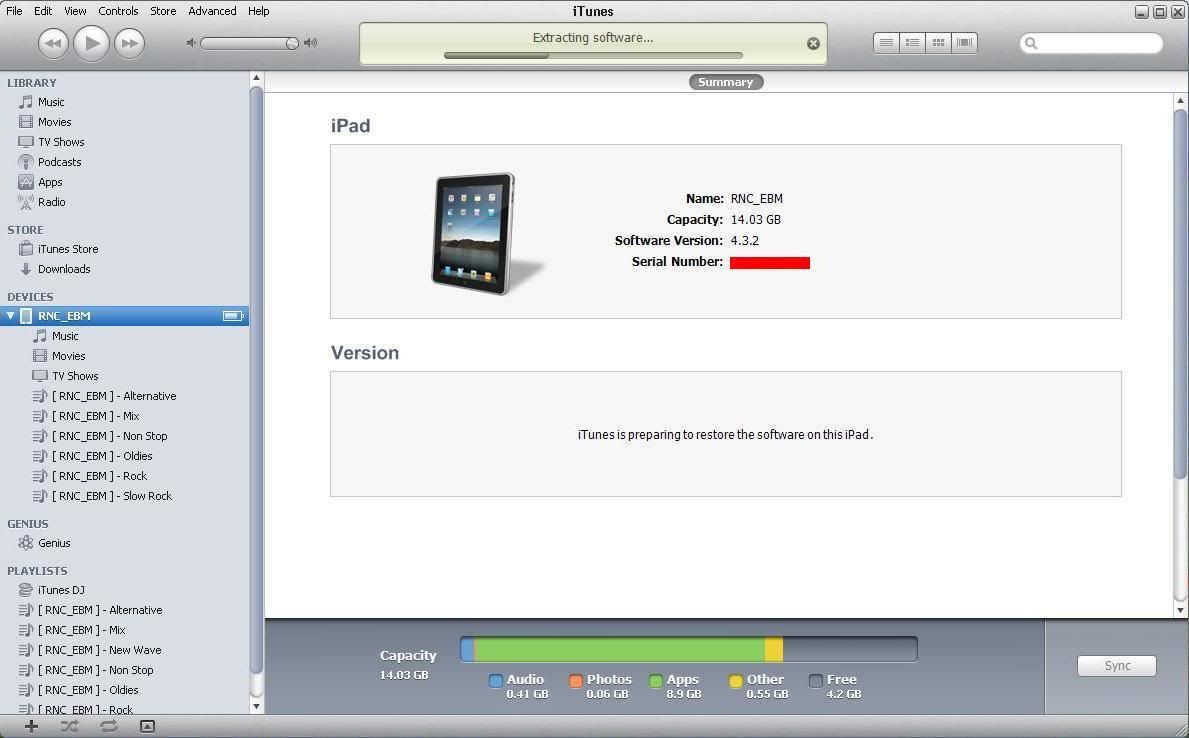This screenshot has width=1189, height=738.
Task: Click the Free space legend swatch
Action: 816,680
